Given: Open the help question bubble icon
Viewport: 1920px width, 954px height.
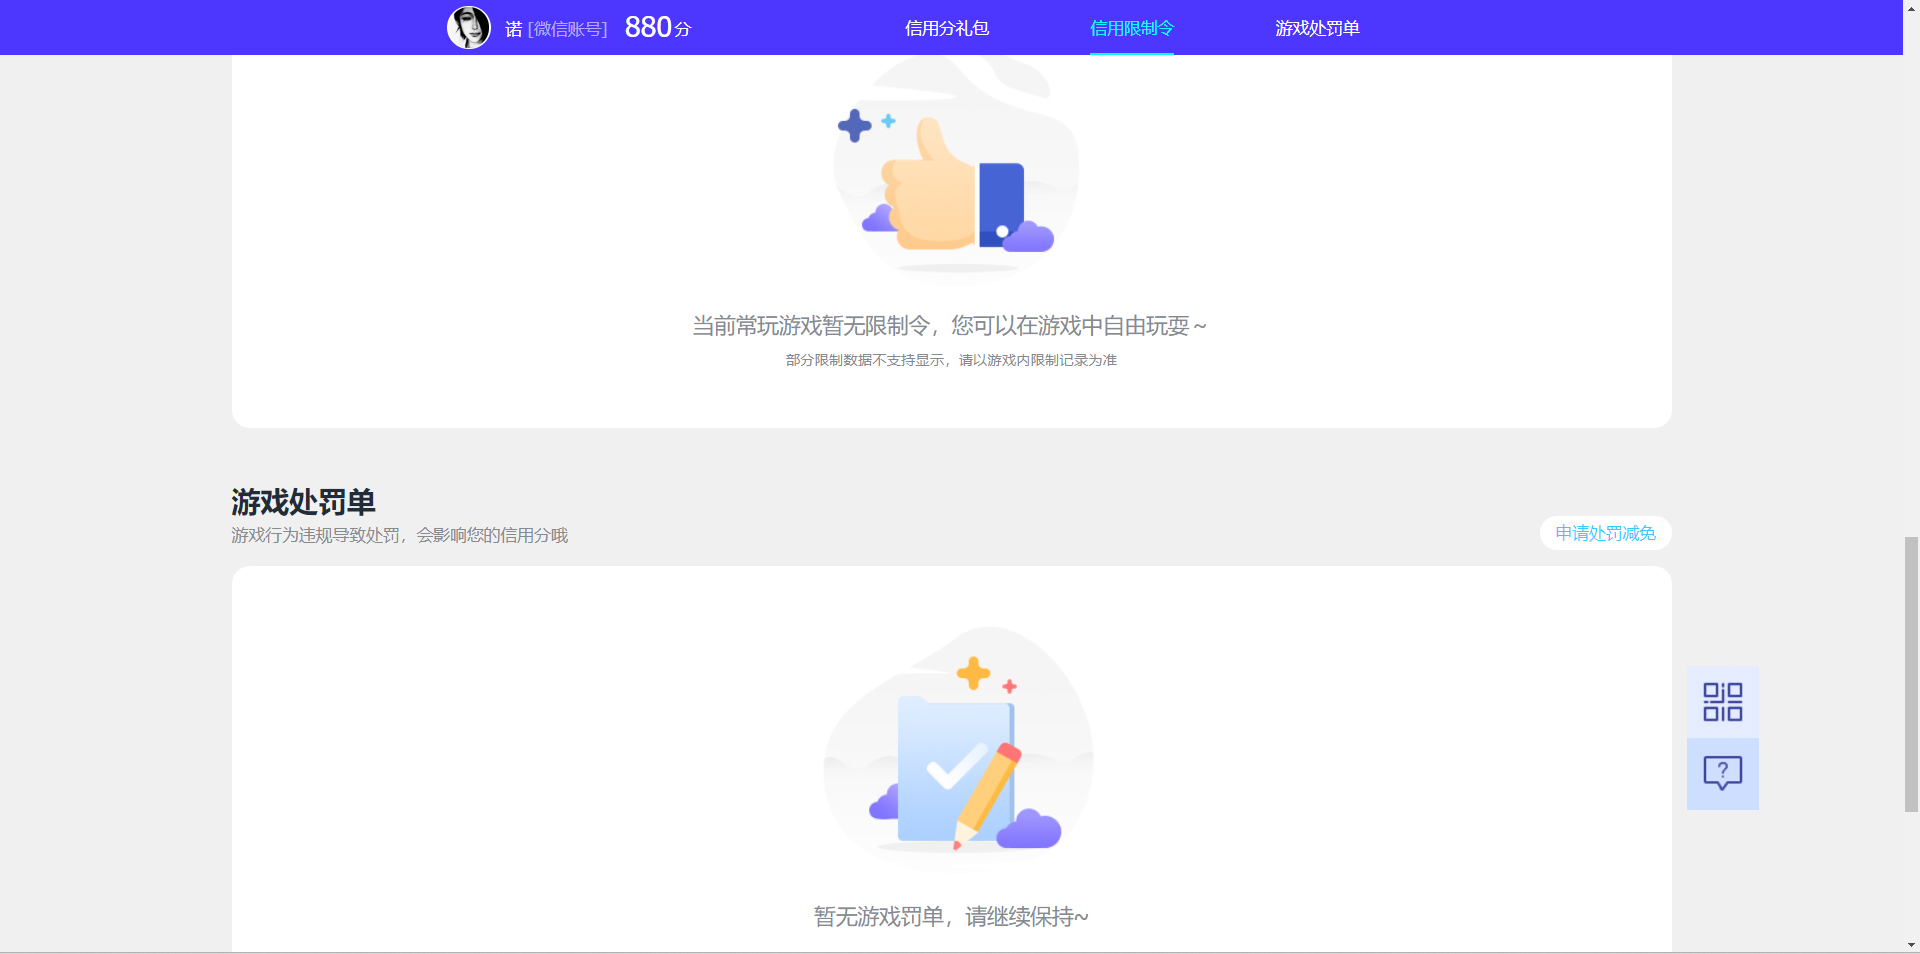Looking at the screenshot, I should [x=1722, y=773].
